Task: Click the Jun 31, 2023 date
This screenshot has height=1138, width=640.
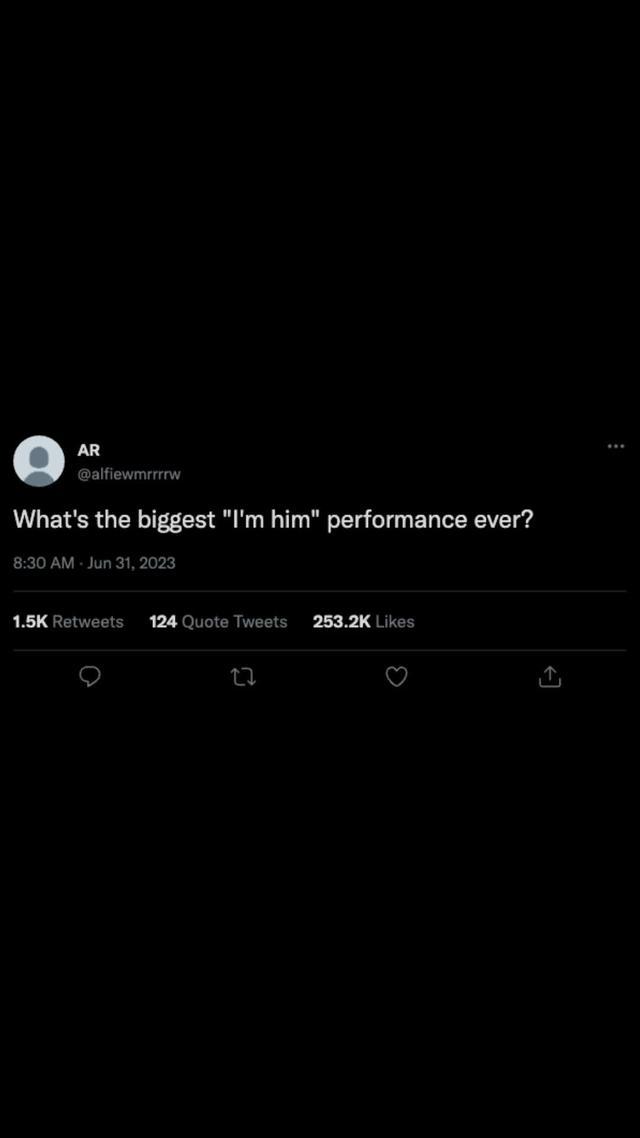Action: (x=132, y=563)
